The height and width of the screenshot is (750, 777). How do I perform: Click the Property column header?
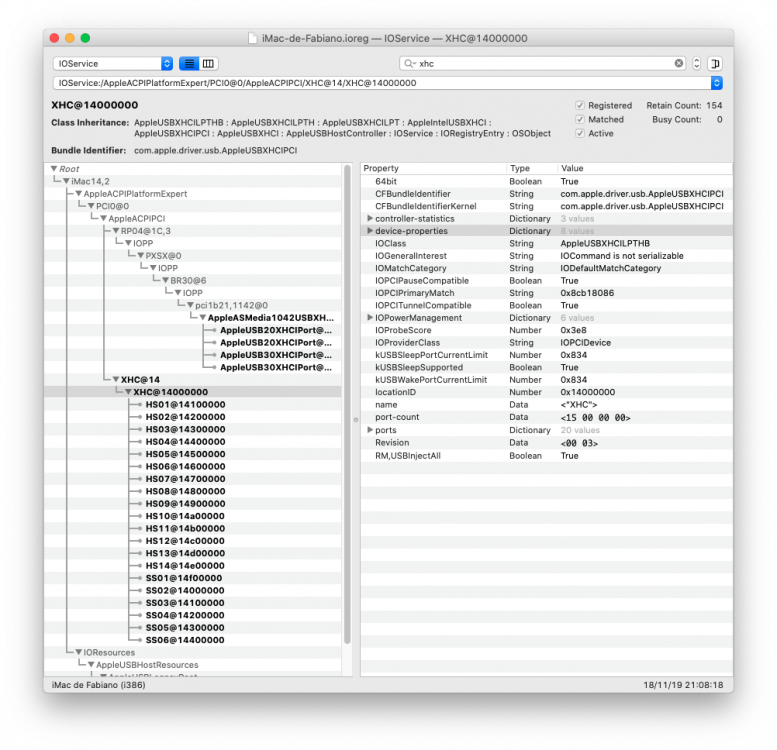click(433, 168)
